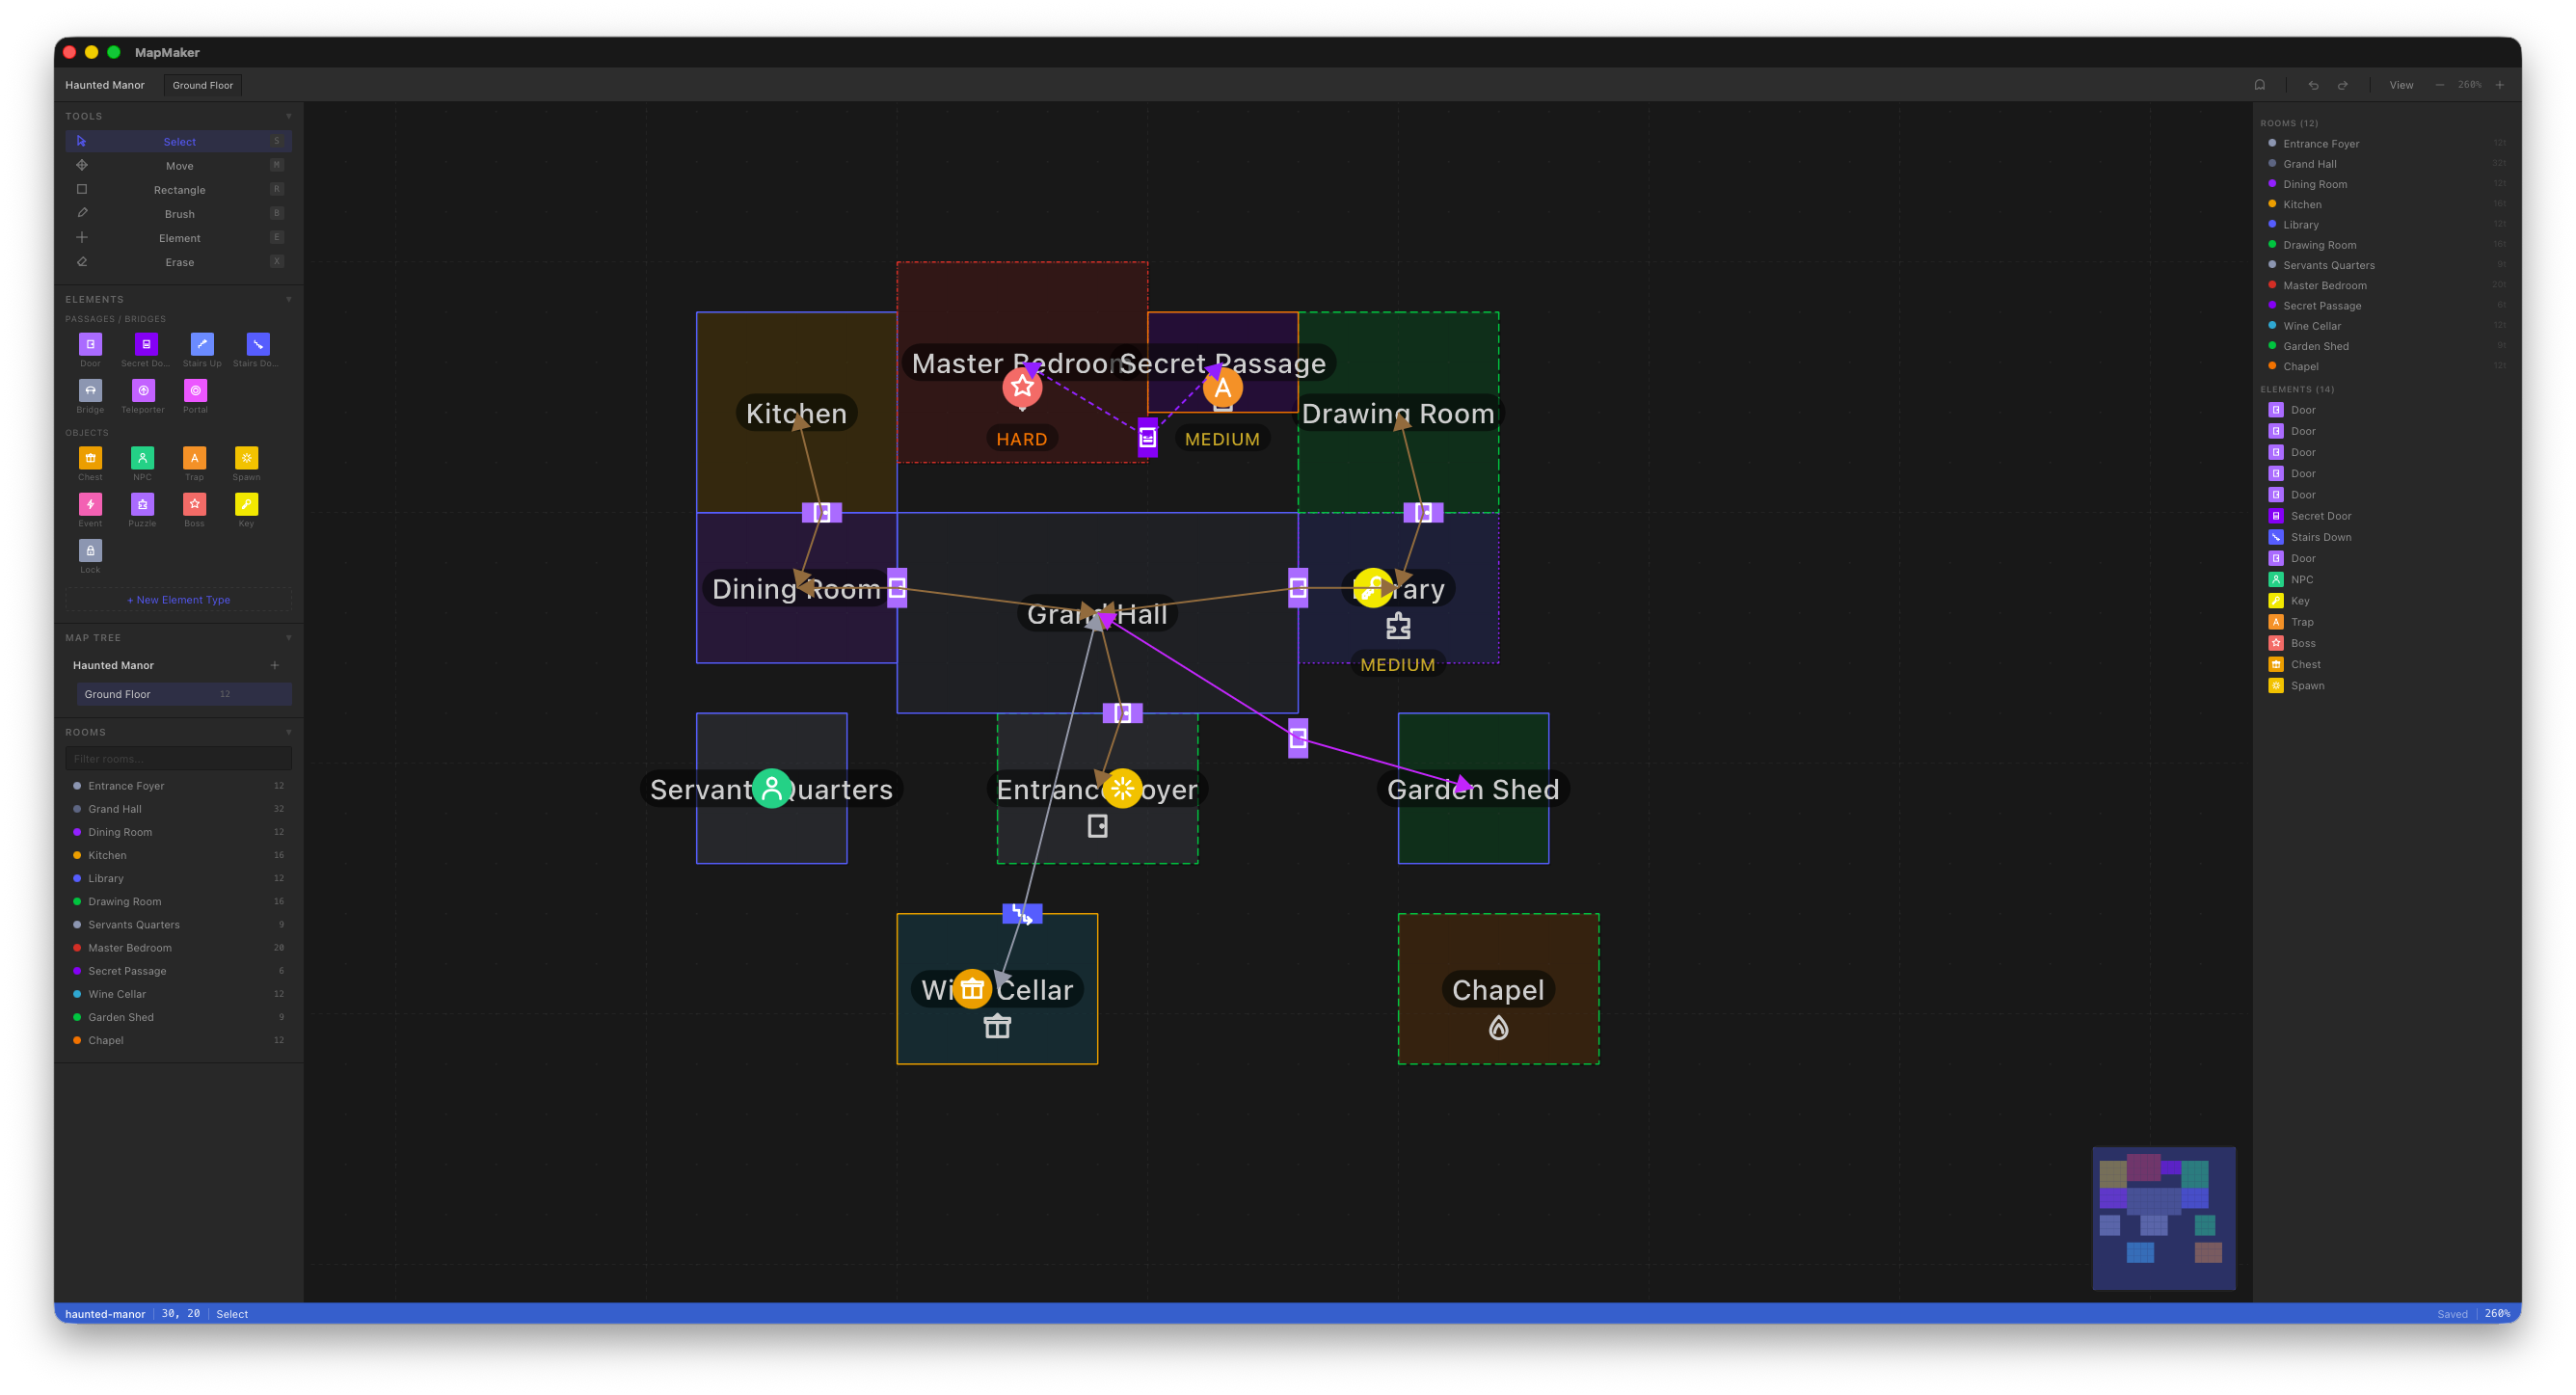Click the Stairs Up element icon

click(x=202, y=344)
